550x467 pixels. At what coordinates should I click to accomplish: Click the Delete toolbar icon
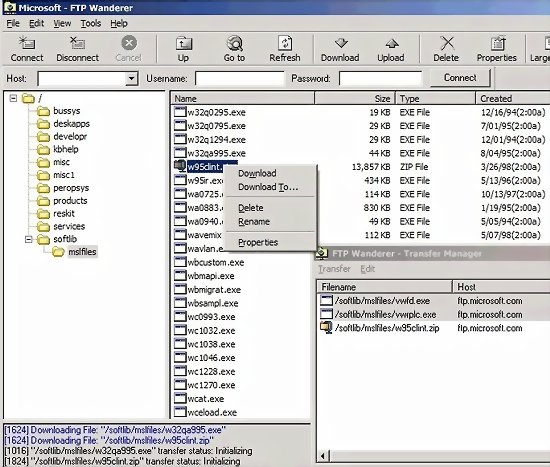click(x=447, y=43)
